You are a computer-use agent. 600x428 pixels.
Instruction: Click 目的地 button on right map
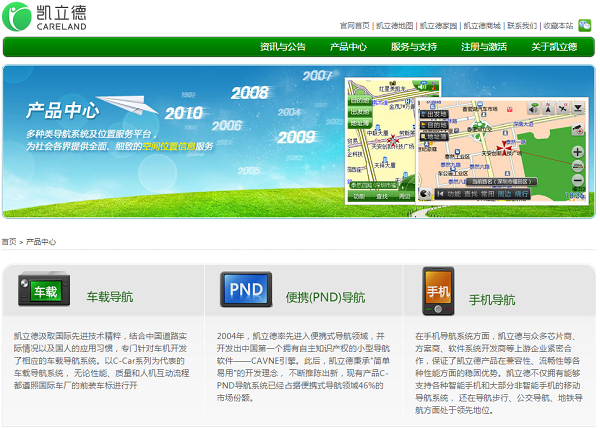pos(434,125)
